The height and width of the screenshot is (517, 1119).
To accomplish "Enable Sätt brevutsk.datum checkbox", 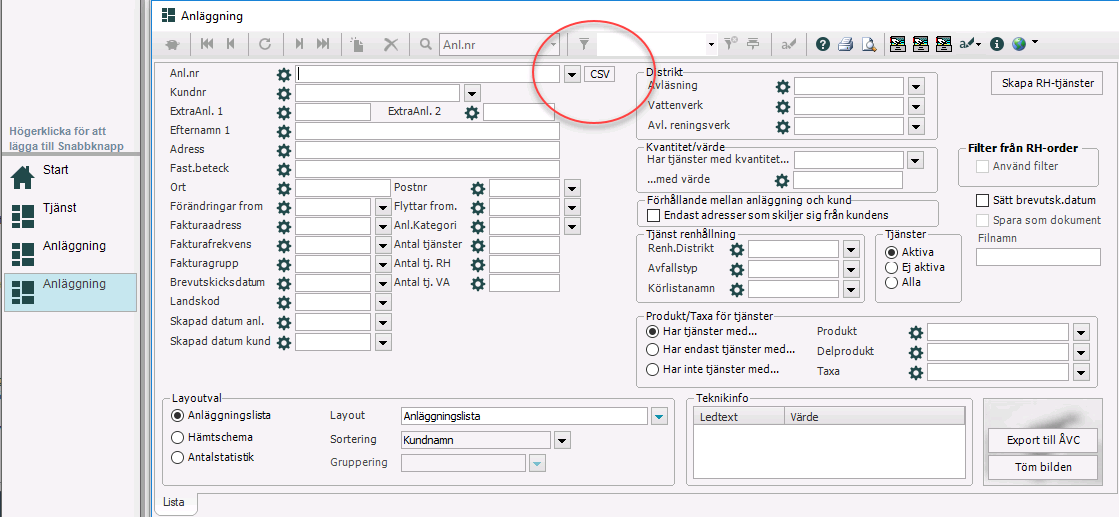I will tap(983, 200).
